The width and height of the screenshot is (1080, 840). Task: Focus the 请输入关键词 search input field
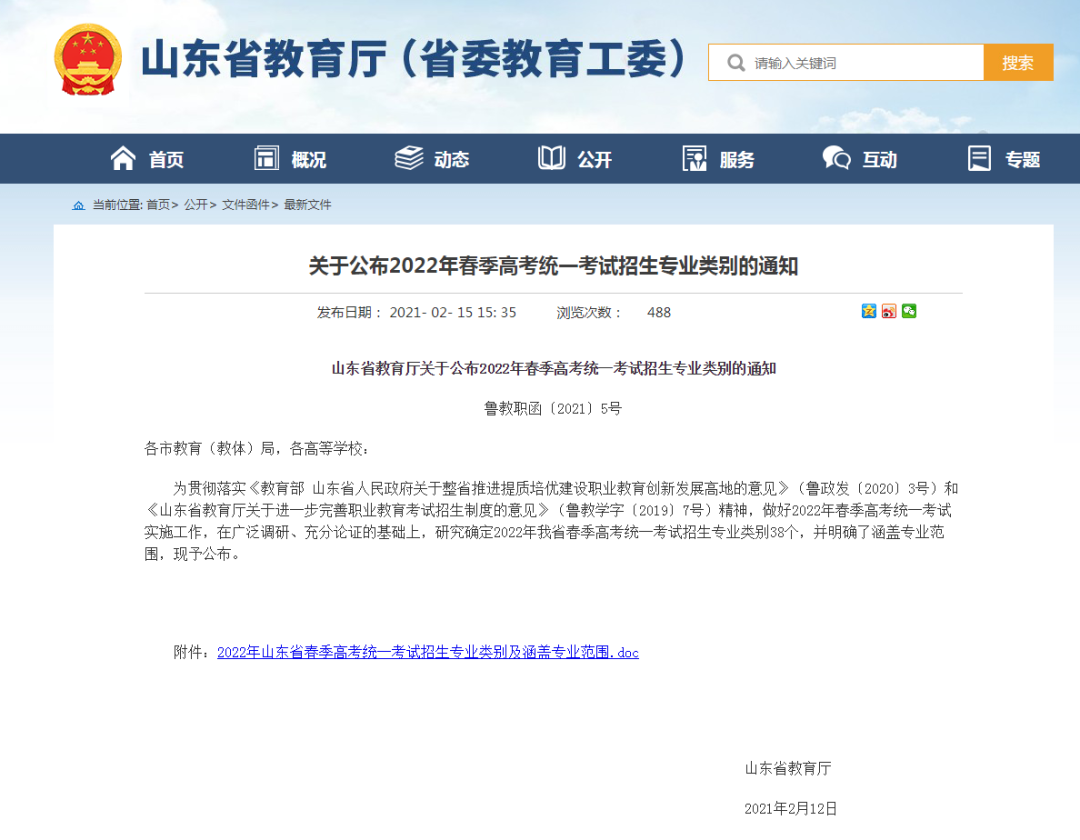(x=860, y=63)
